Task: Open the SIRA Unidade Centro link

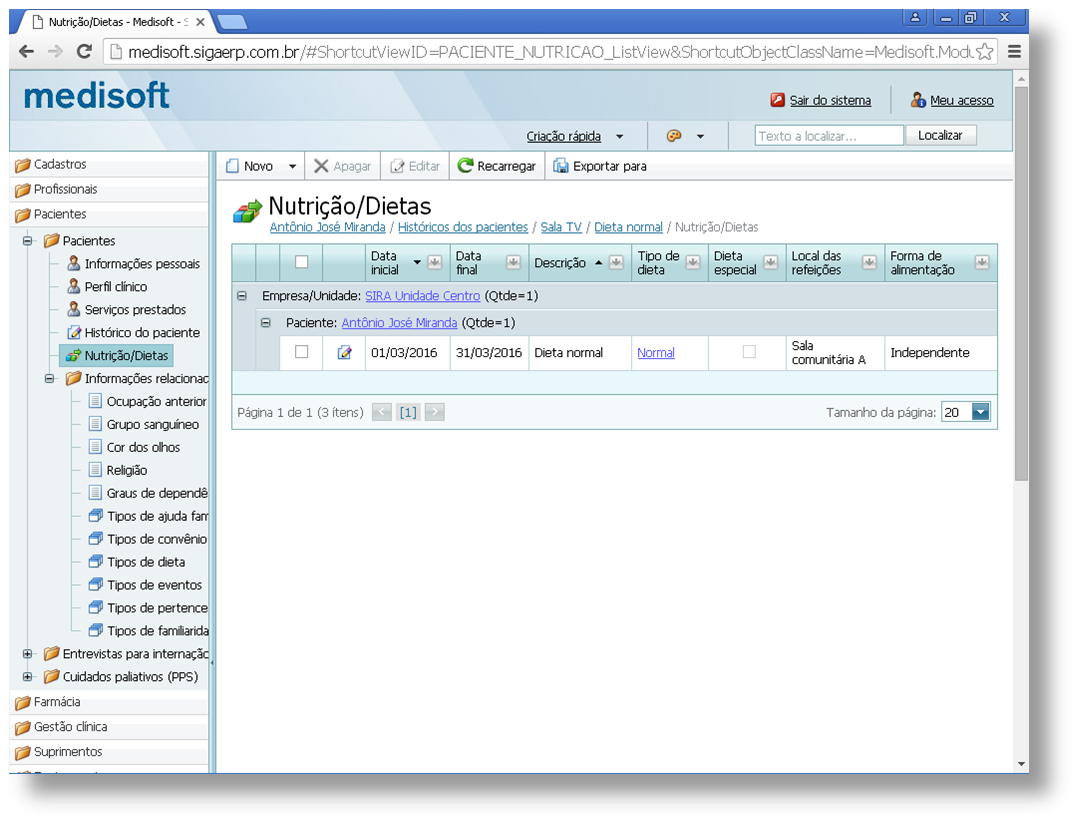Action: [x=422, y=296]
